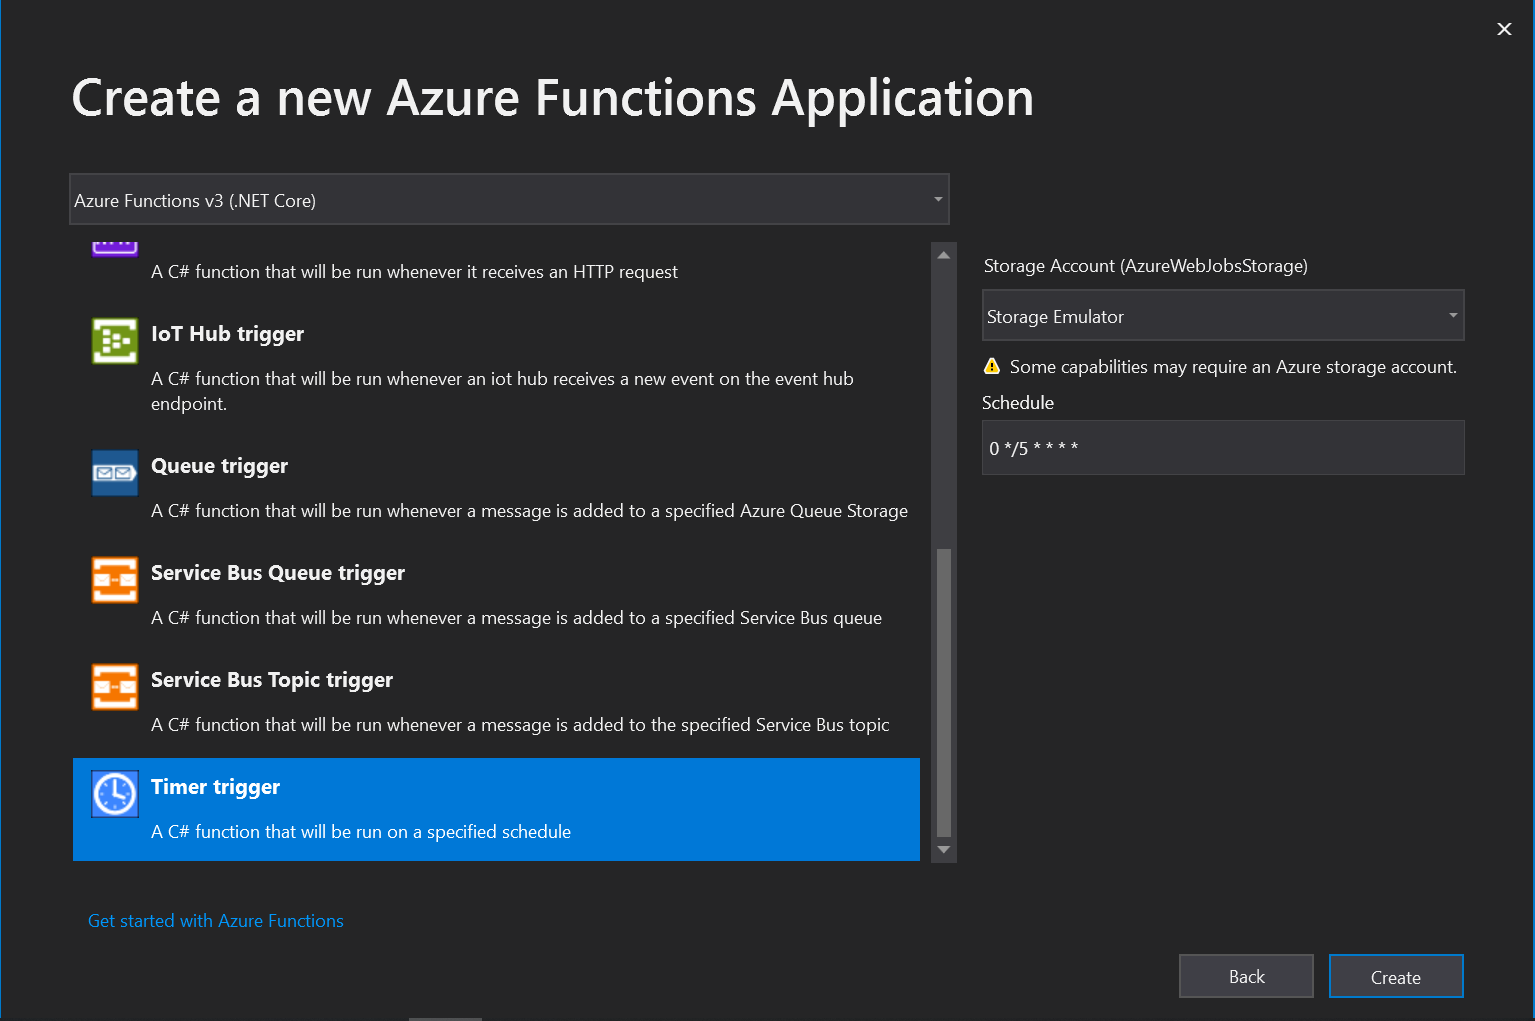
Task: Click the Queue trigger envelope icon
Action: pyautogui.click(x=115, y=473)
